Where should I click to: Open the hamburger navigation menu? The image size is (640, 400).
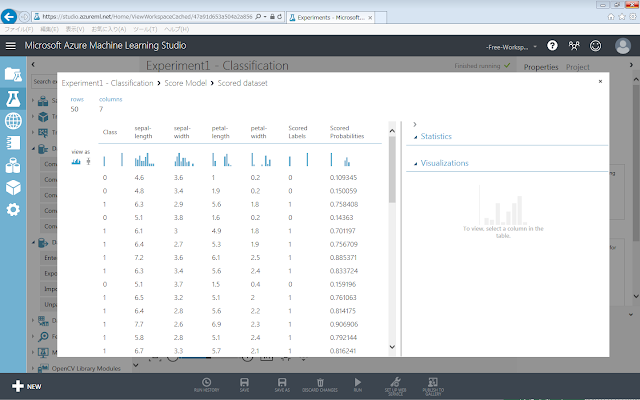11,46
